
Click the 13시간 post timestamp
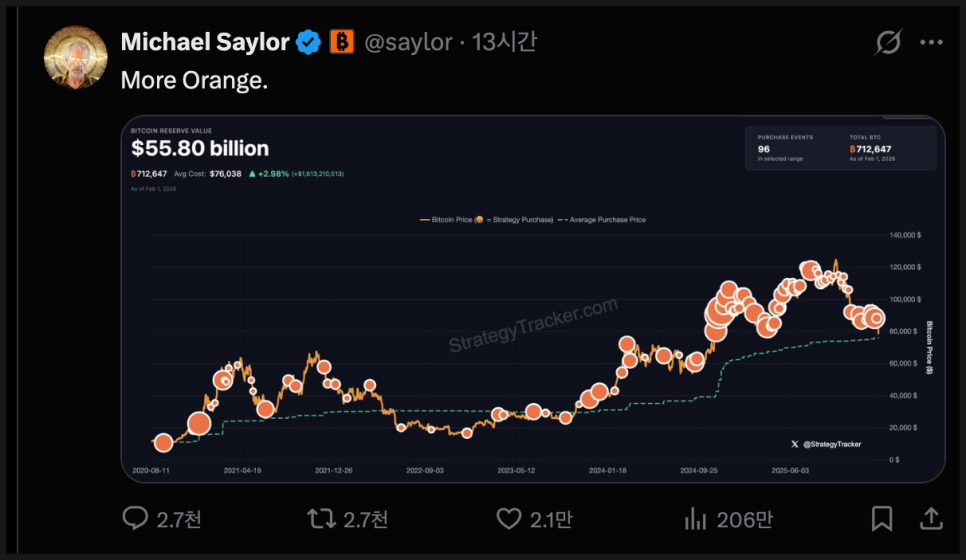tap(505, 42)
